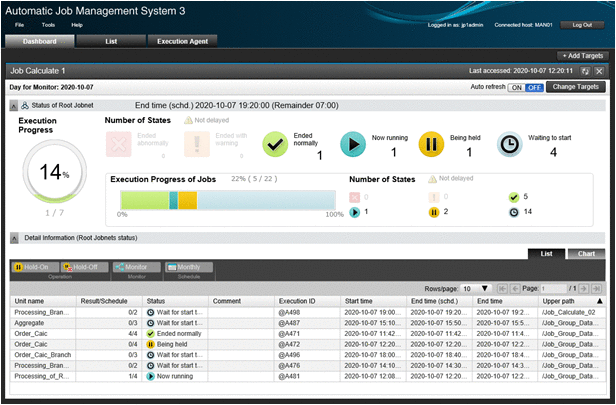The height and width of the screenshot is (405, 616).
Task: Click the Now running play icon
Action: click(354, 144)
